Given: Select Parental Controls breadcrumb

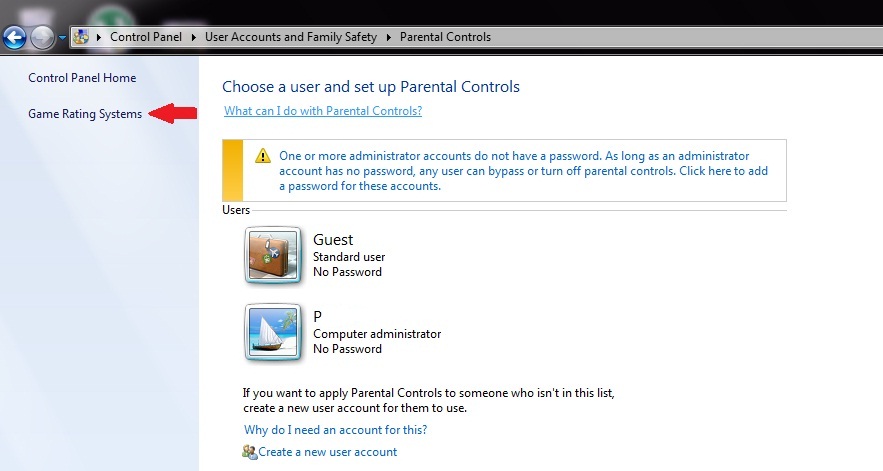Looking at the screenshot, I should [x=445, y=37].
